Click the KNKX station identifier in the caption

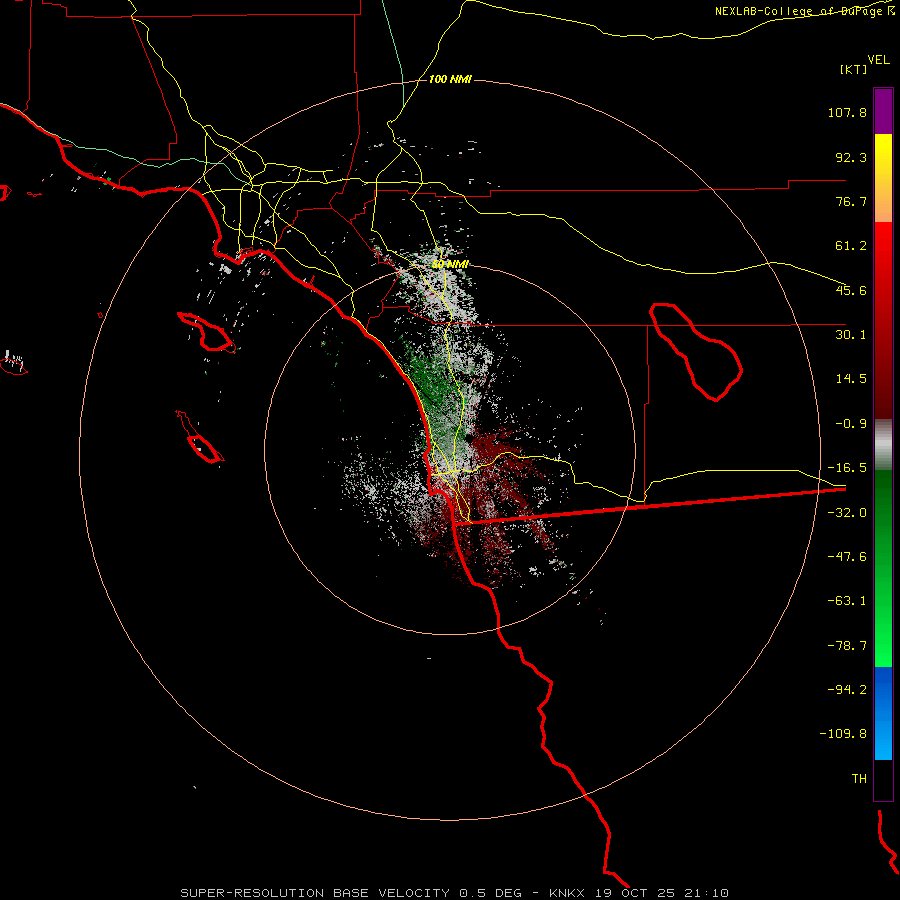pyautogui.click(x=567, y=893)
